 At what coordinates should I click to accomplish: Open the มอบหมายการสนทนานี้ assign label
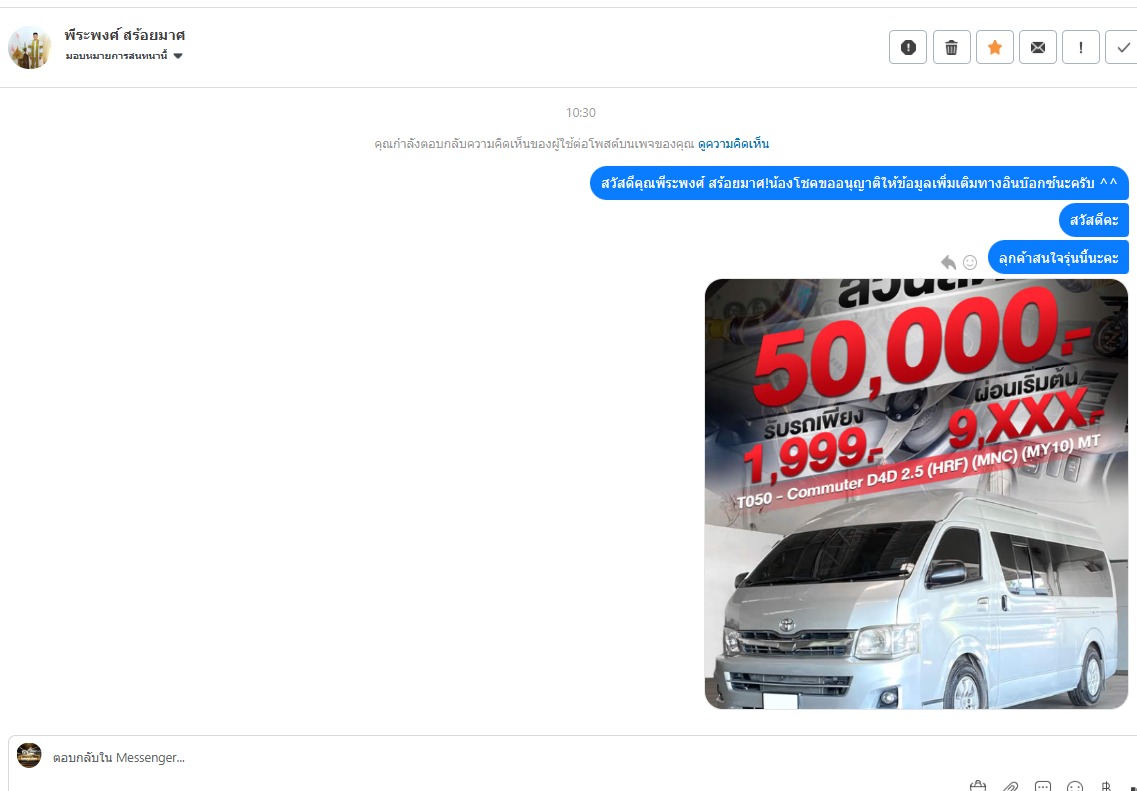(117, 56)
